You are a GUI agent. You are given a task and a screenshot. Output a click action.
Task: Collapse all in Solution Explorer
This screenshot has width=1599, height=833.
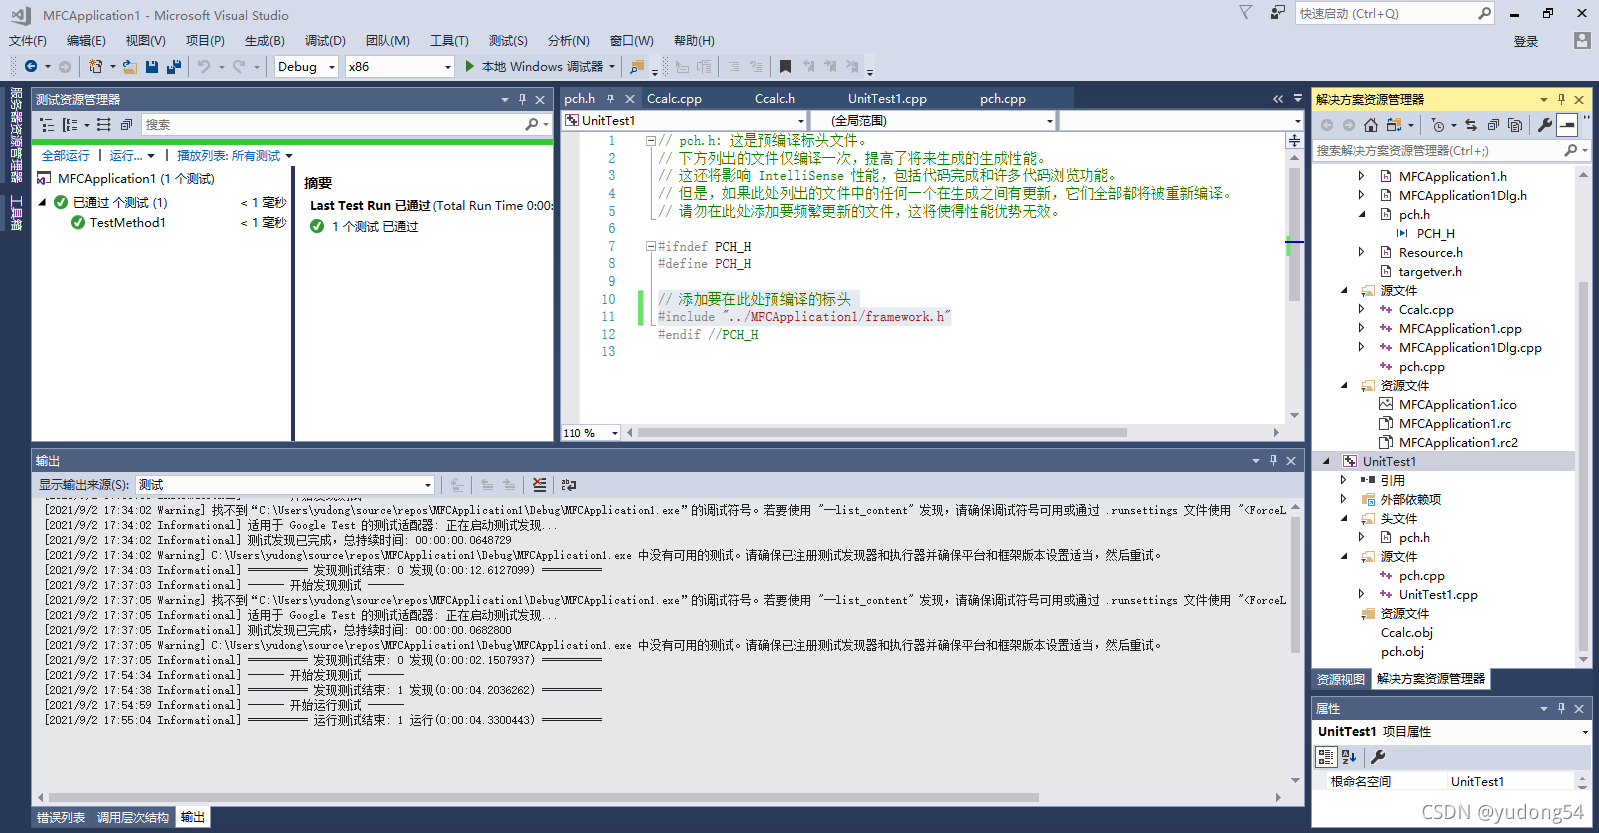coord(1493,125)
